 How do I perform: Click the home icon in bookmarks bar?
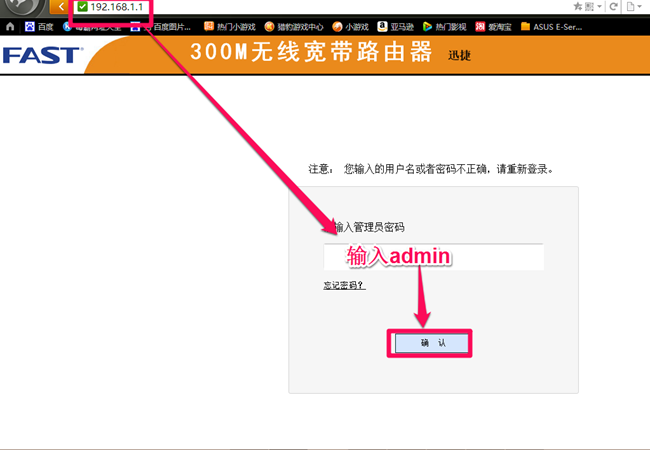coord(10,27)
